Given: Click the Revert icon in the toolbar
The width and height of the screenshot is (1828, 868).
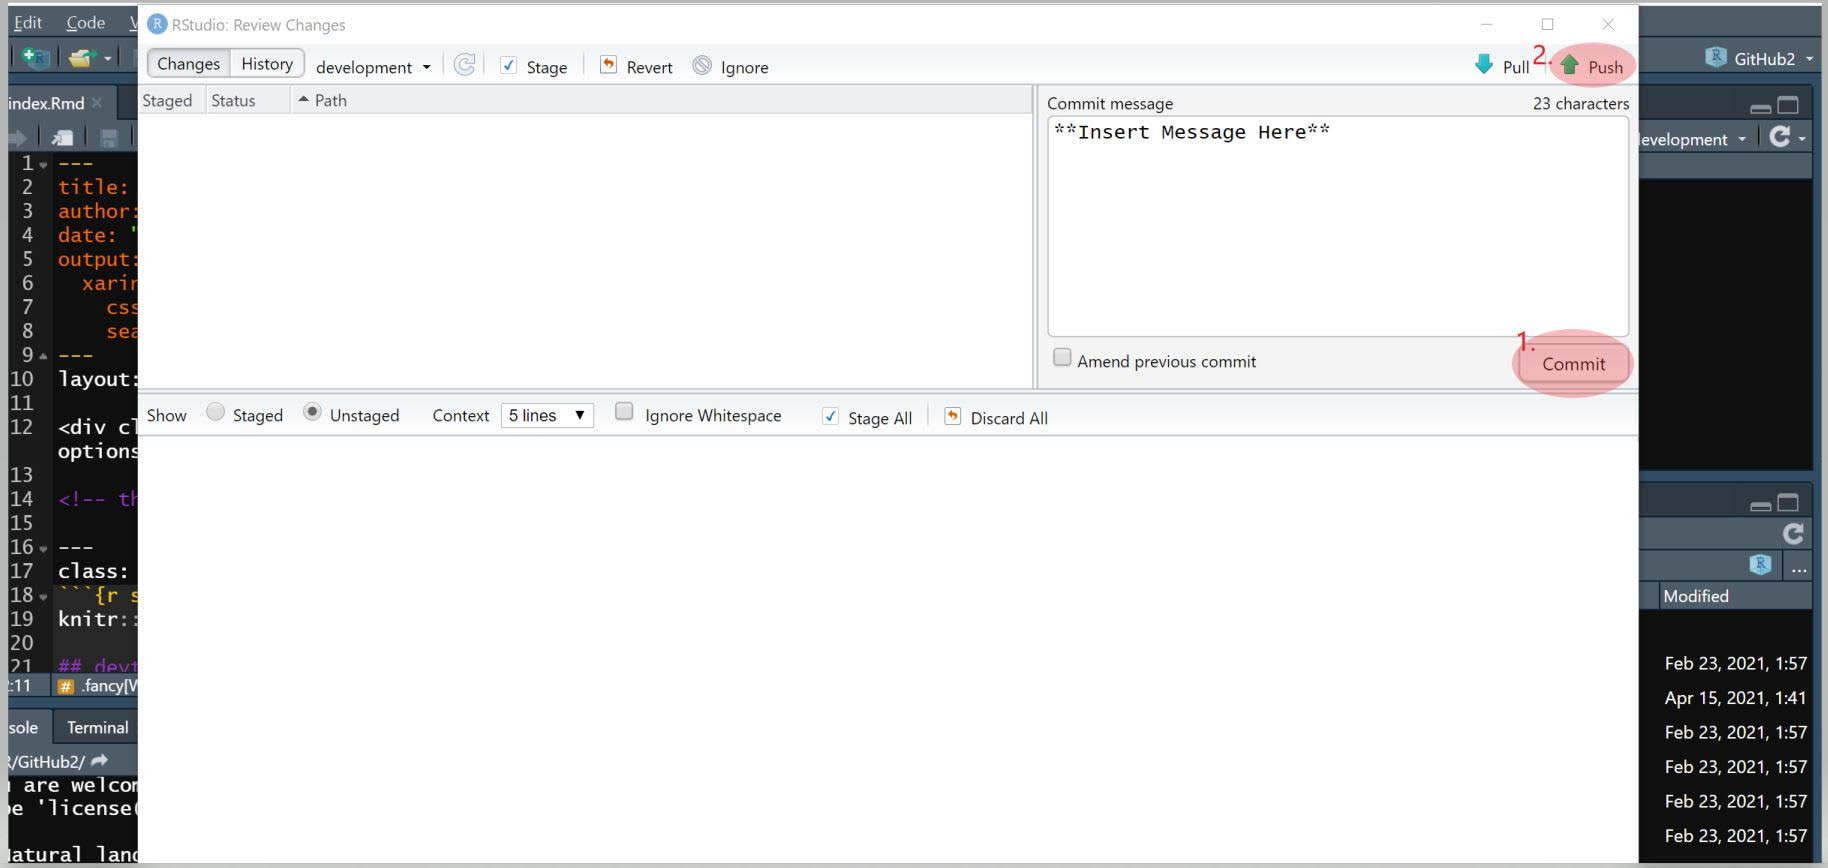Looking at the screenshot, I should click(x=608, y=66).
